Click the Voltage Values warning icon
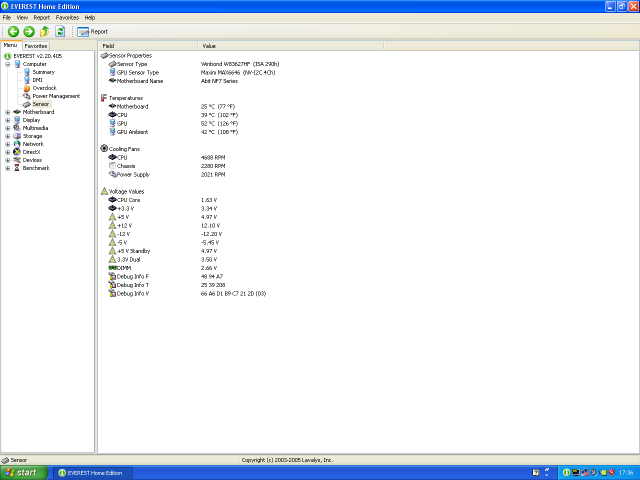Viewport: 640px width, 480px height. 104,191
